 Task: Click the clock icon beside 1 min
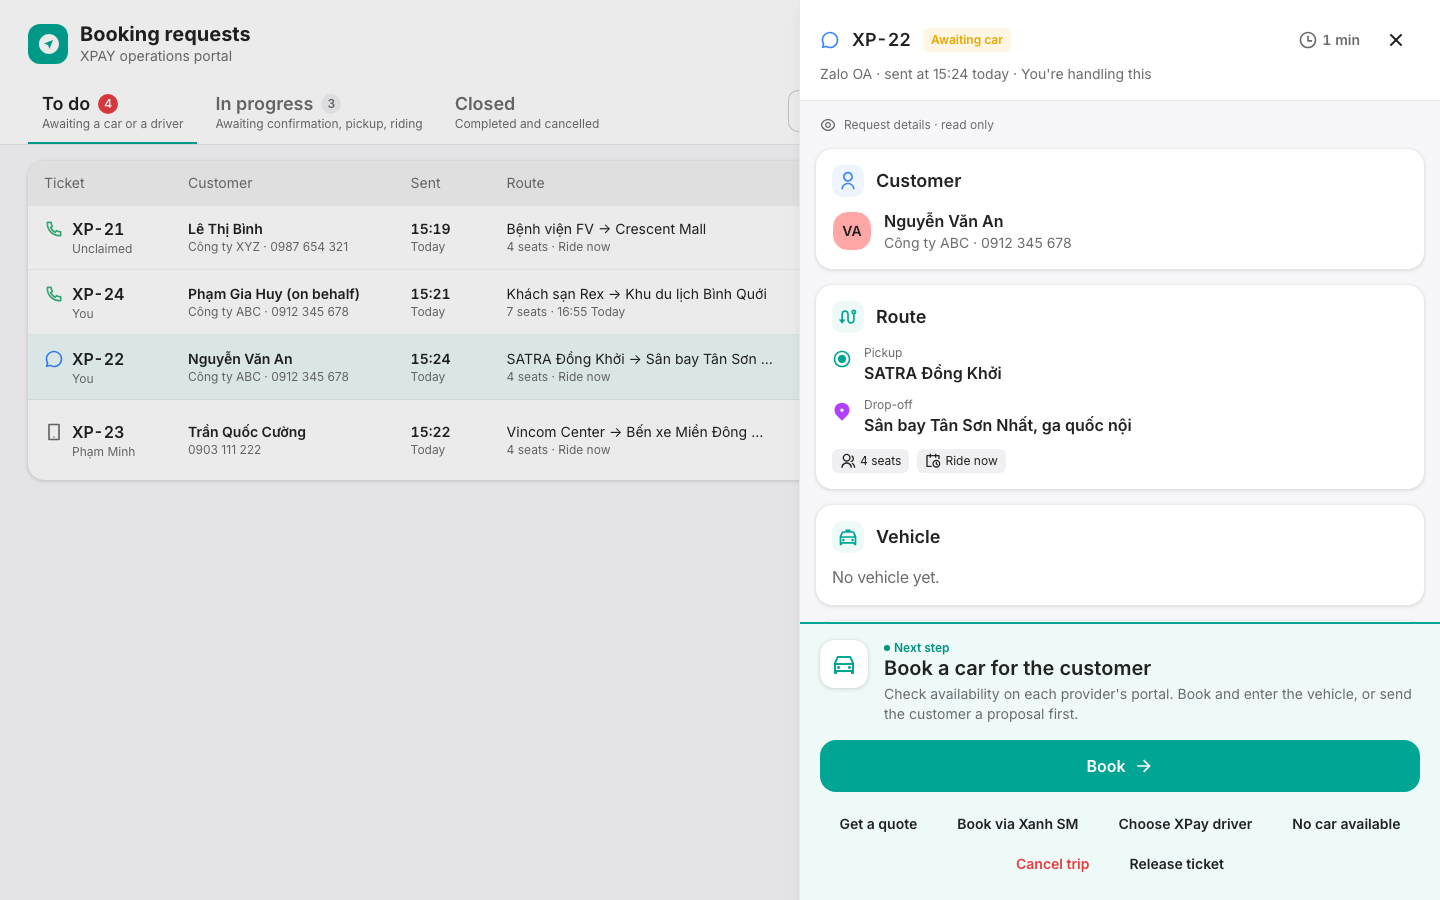pyautogui.click(x=1307, y=40)
